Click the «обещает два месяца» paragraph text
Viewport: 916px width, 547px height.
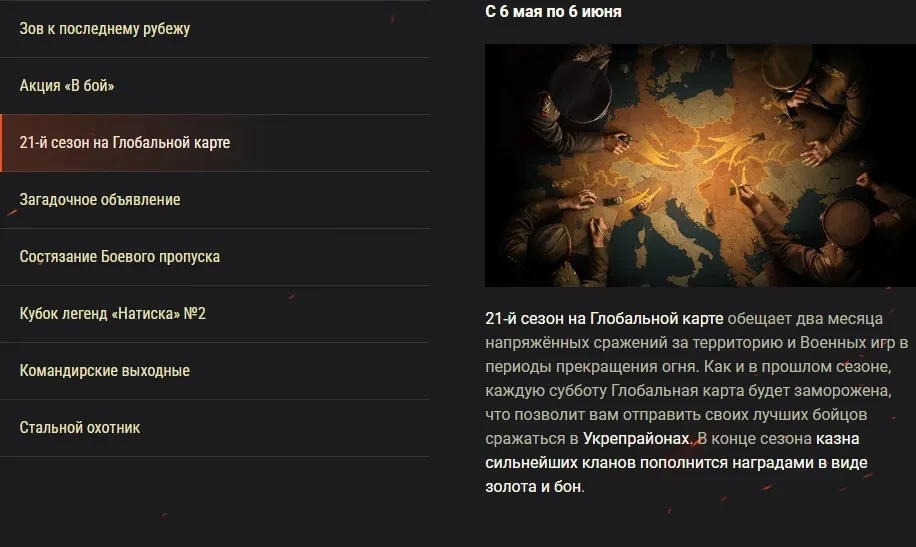[x=805, y=318]
